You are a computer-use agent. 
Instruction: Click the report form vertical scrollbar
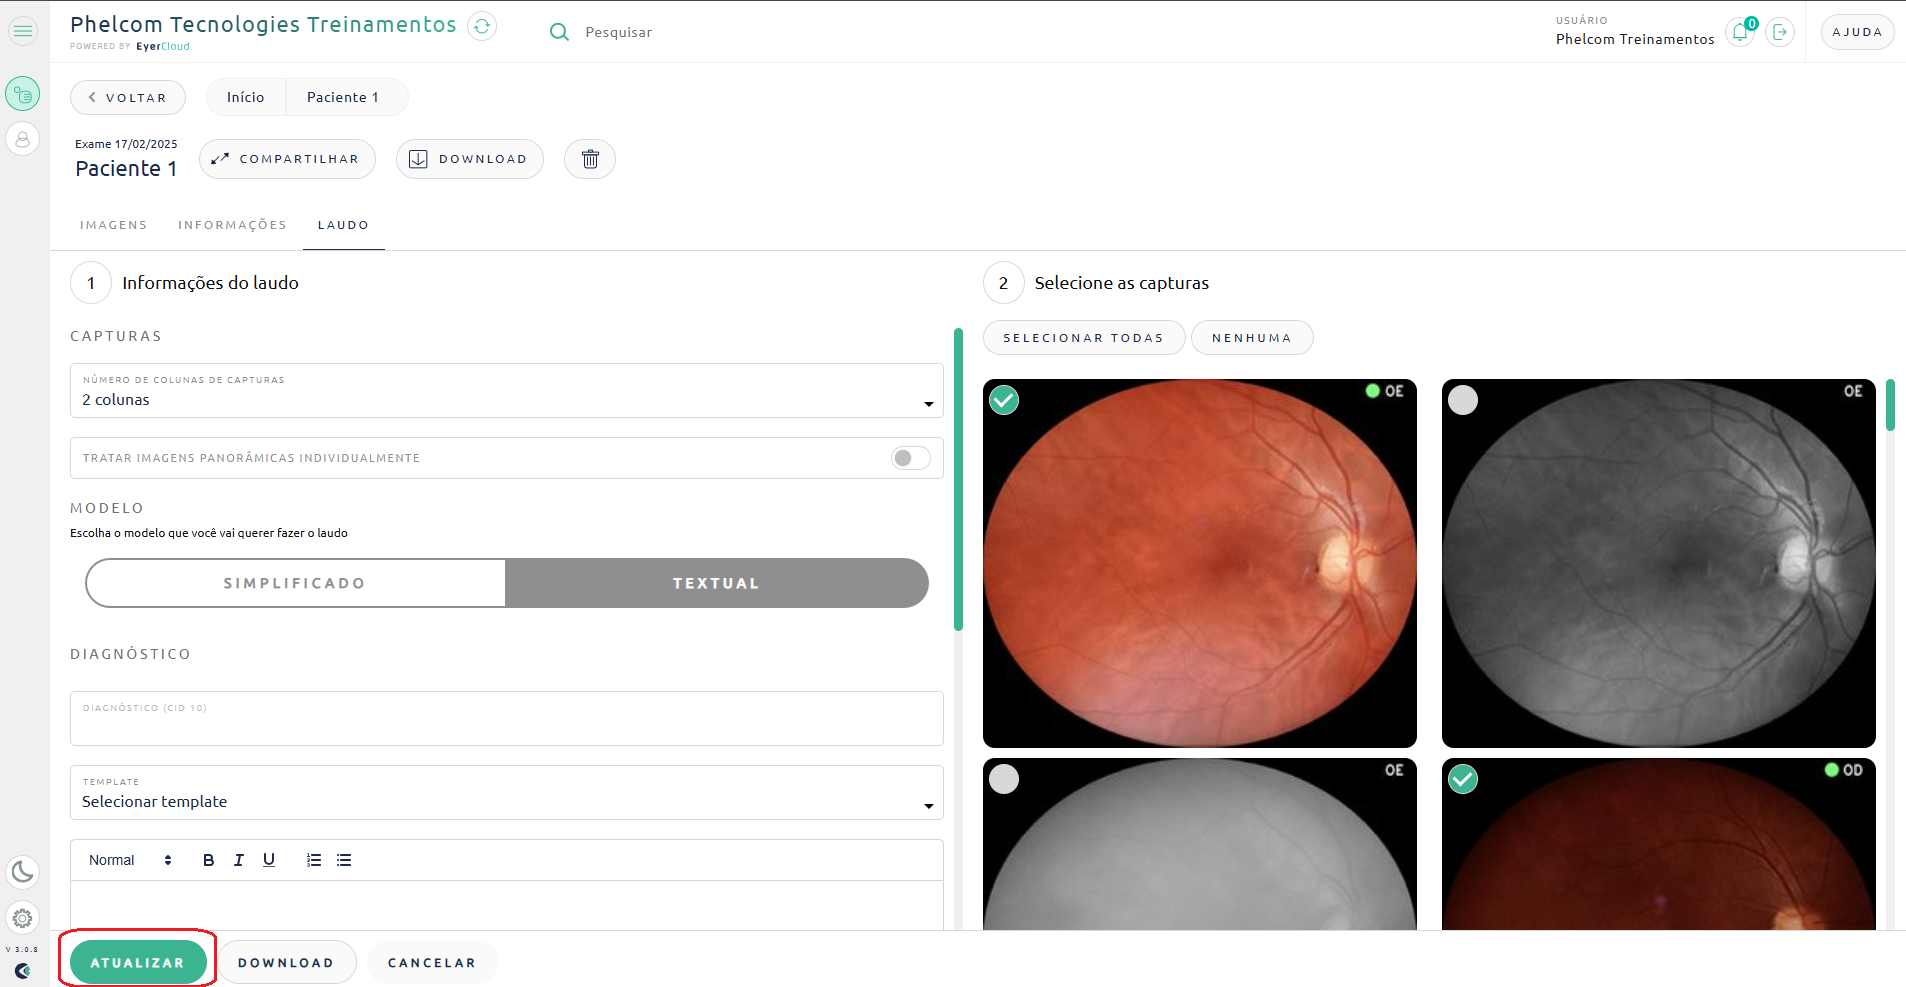click(958, 480)
